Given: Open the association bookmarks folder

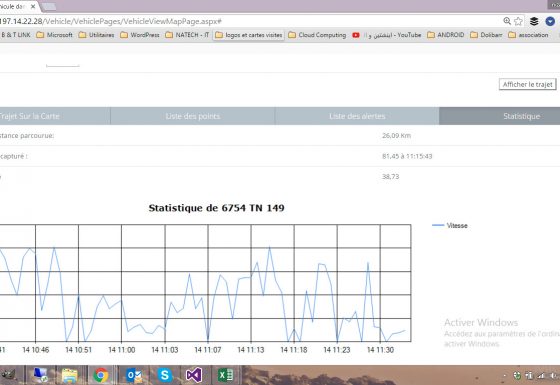Looking at the screenshot, I should (528, 35).
